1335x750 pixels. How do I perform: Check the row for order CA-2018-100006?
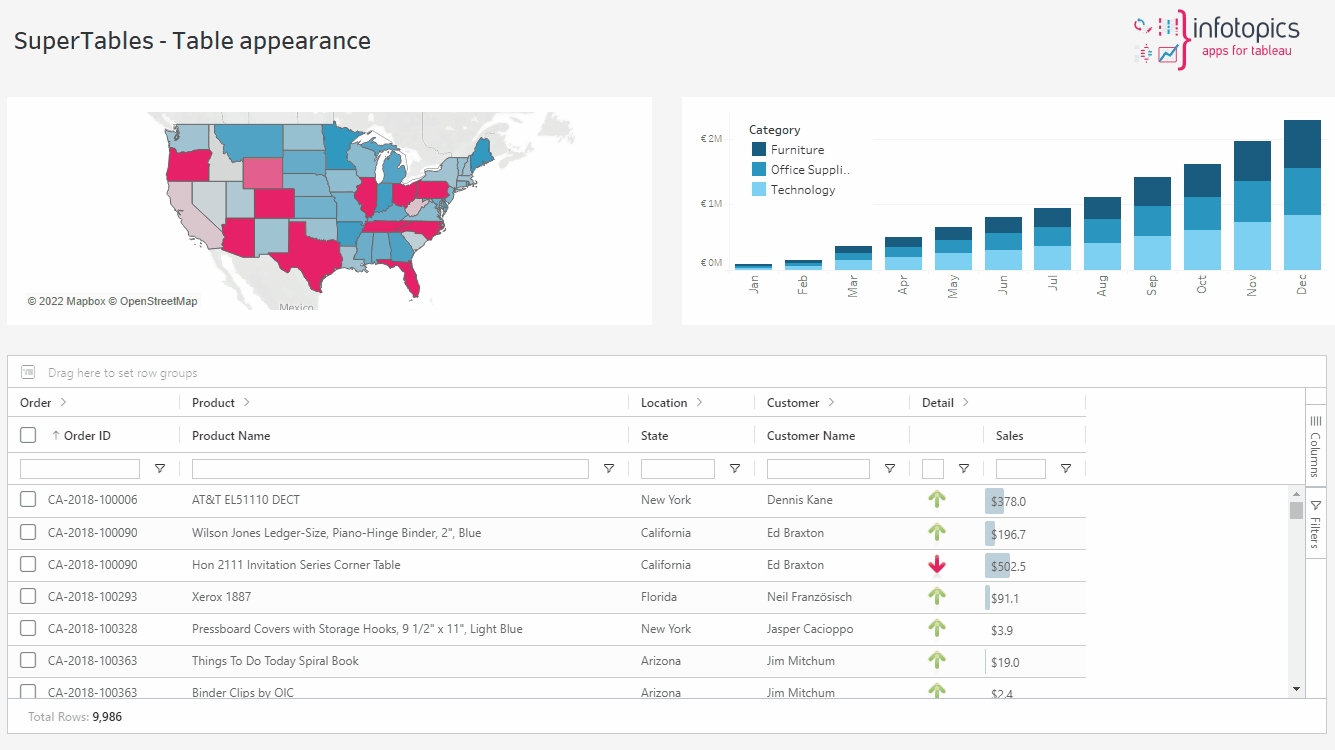(x=28, y=500)
